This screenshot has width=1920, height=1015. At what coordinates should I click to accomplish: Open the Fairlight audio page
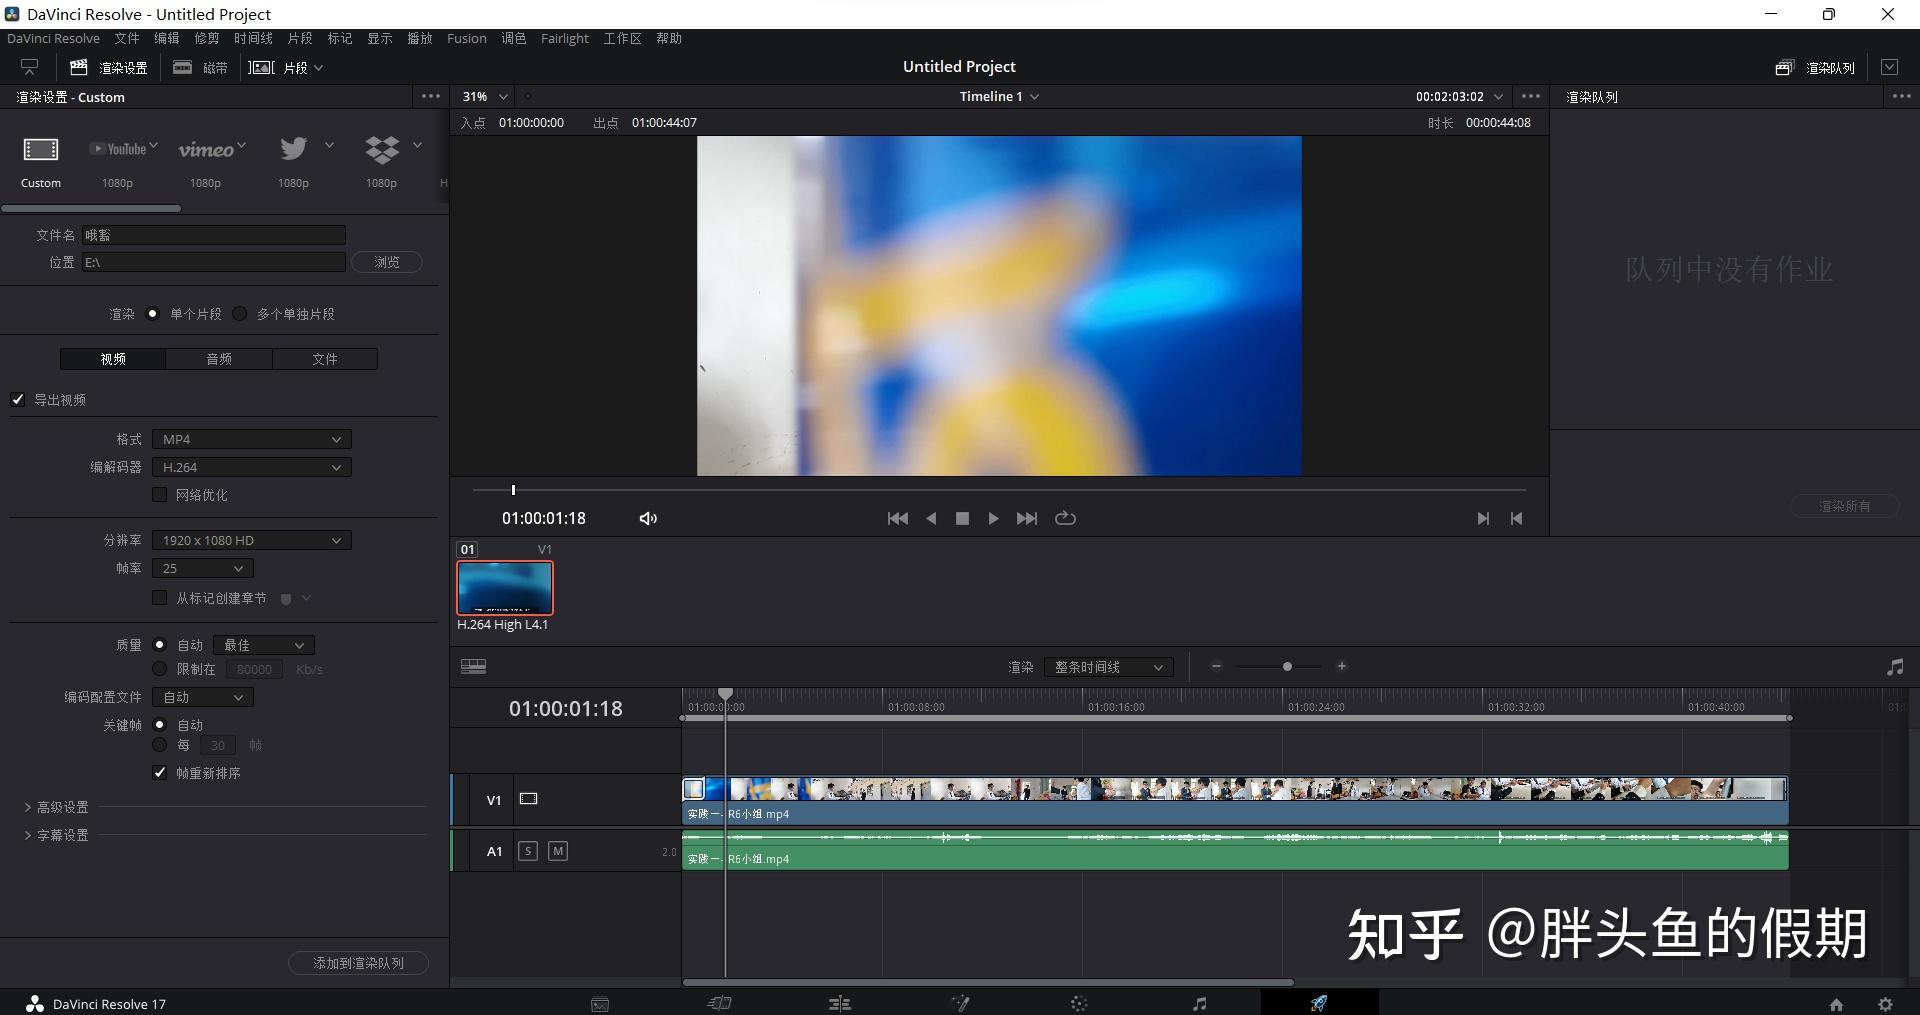coord(1199,1003)
